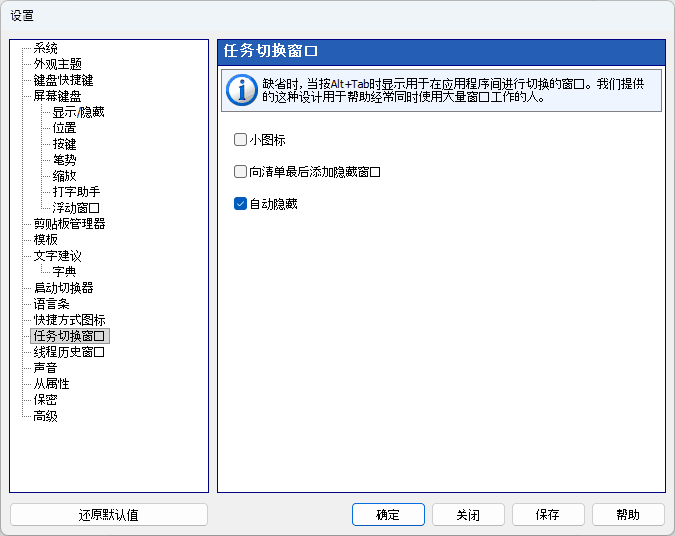Open the 笔势 settings entry
Viewport: 675px width, 536px height.
pyautogui.click(x=65, y=160)
